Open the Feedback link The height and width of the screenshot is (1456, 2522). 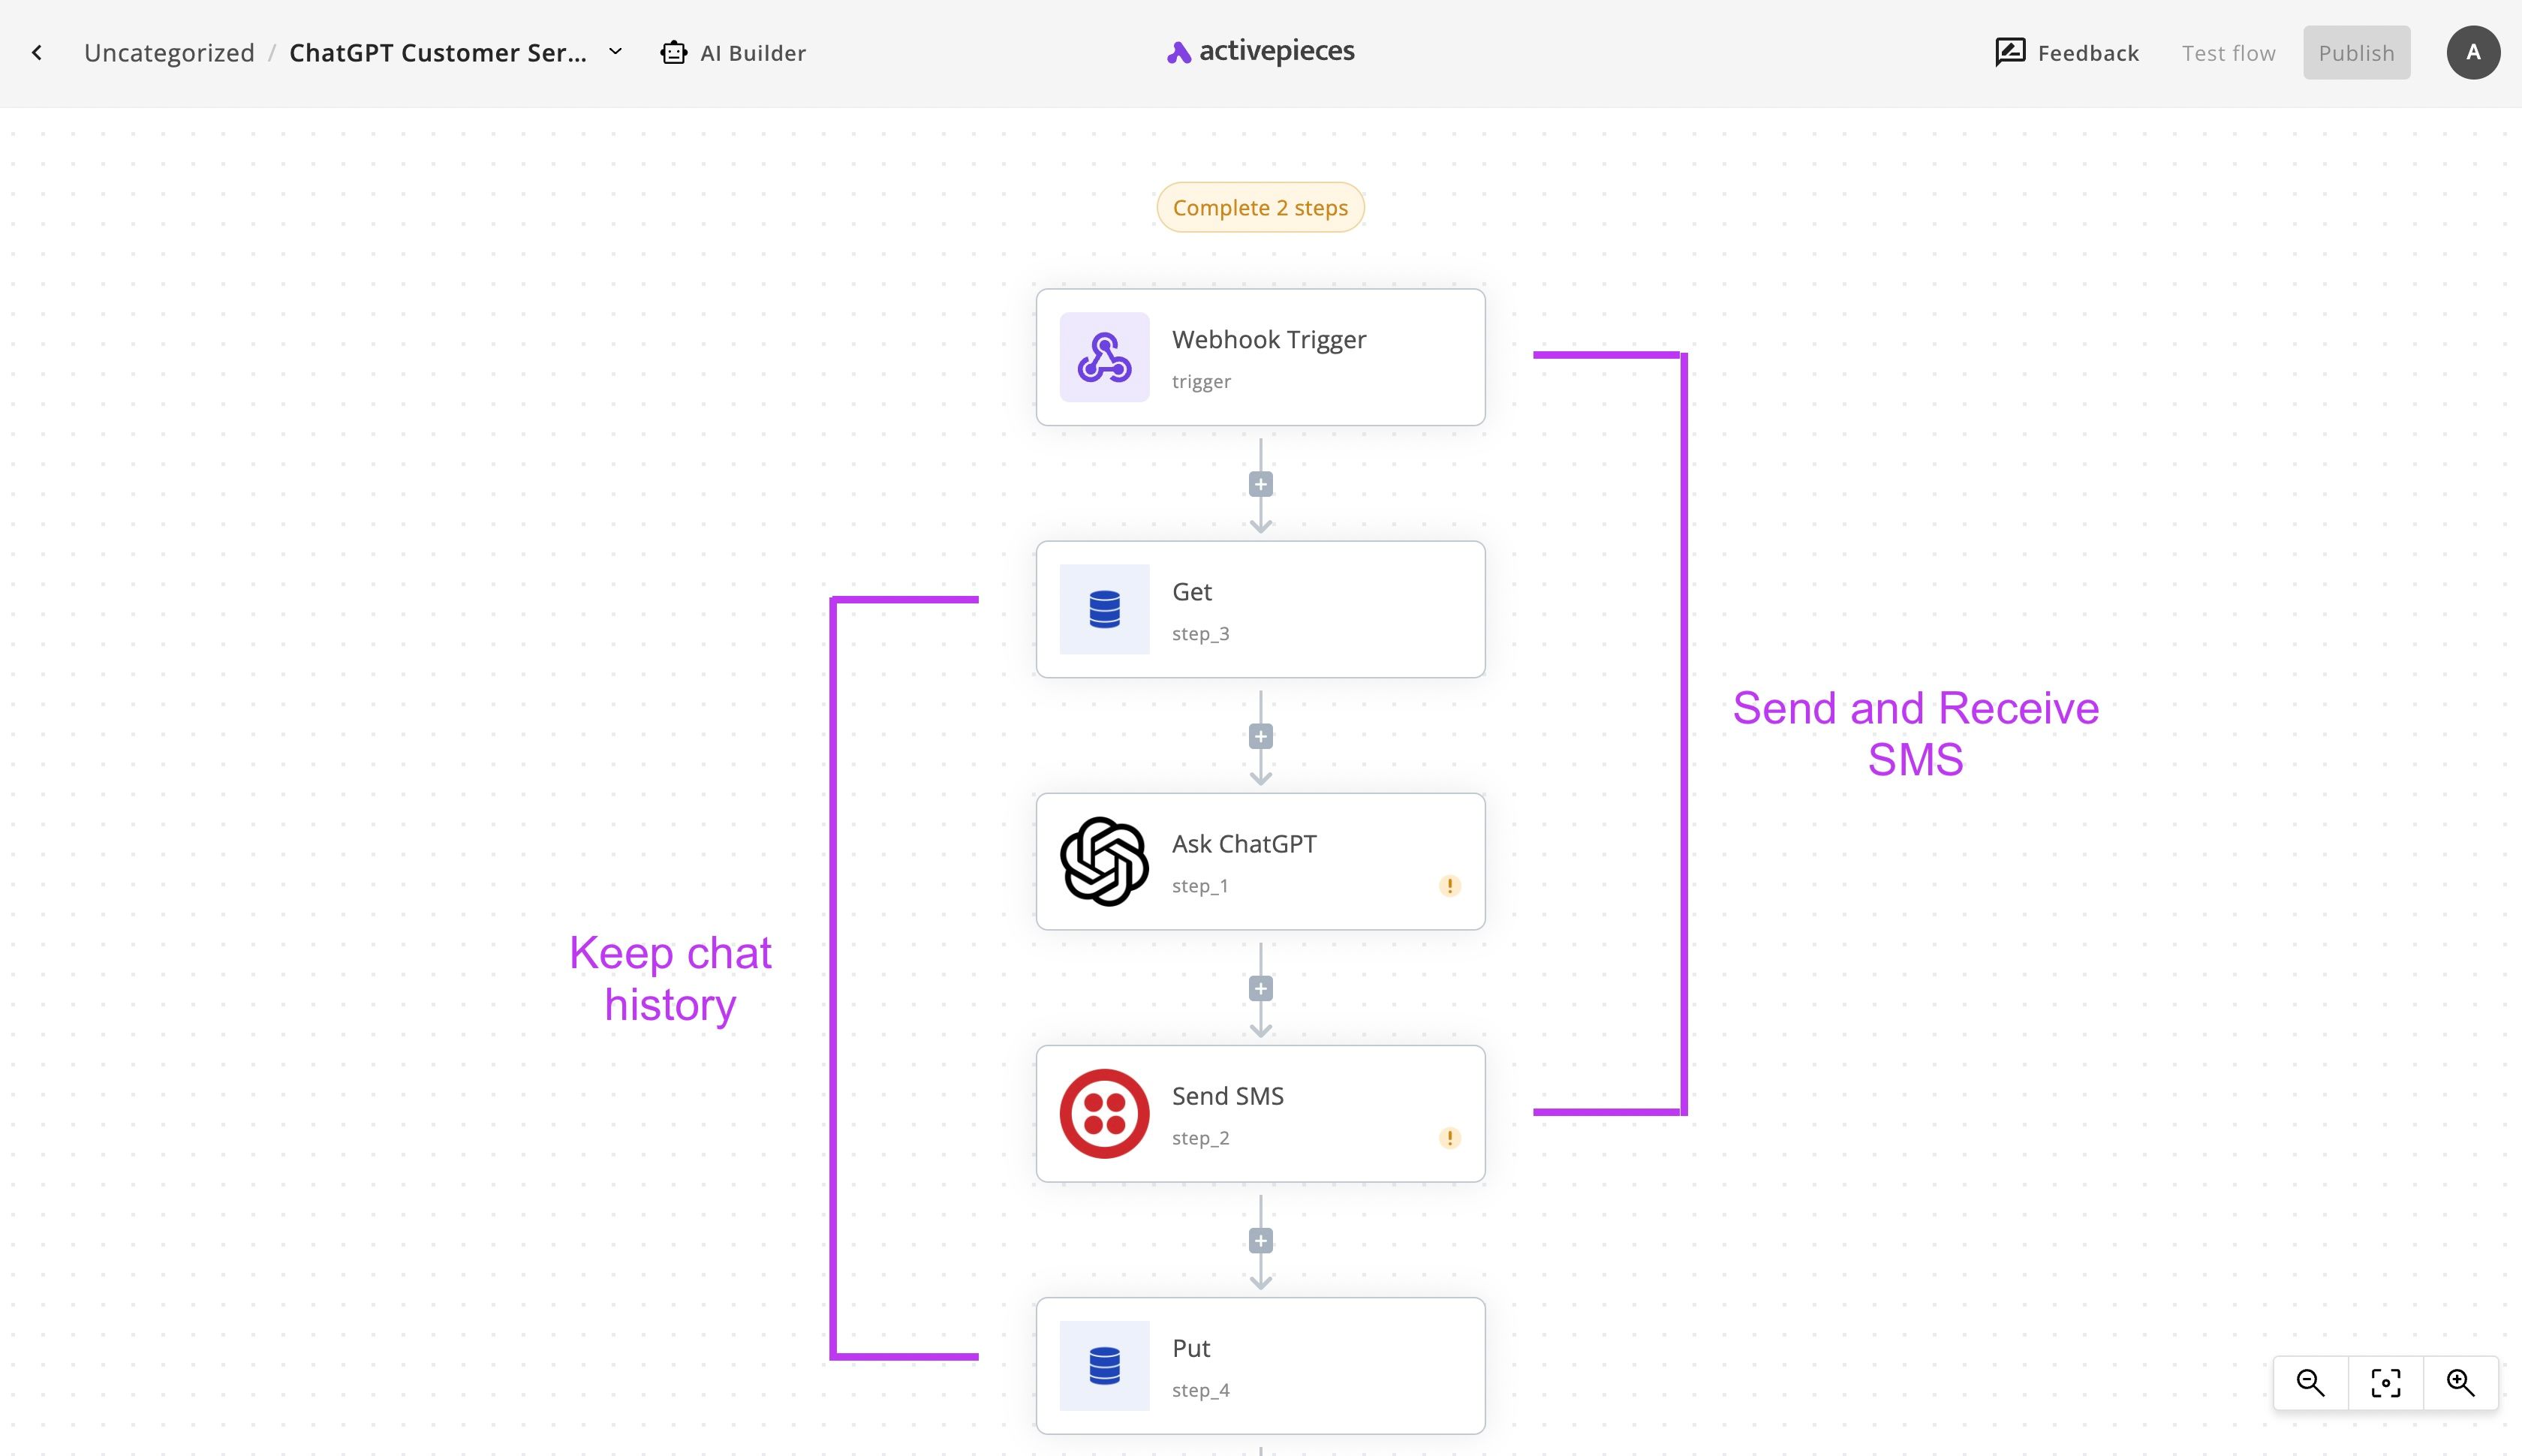(x=2067, y=53)
